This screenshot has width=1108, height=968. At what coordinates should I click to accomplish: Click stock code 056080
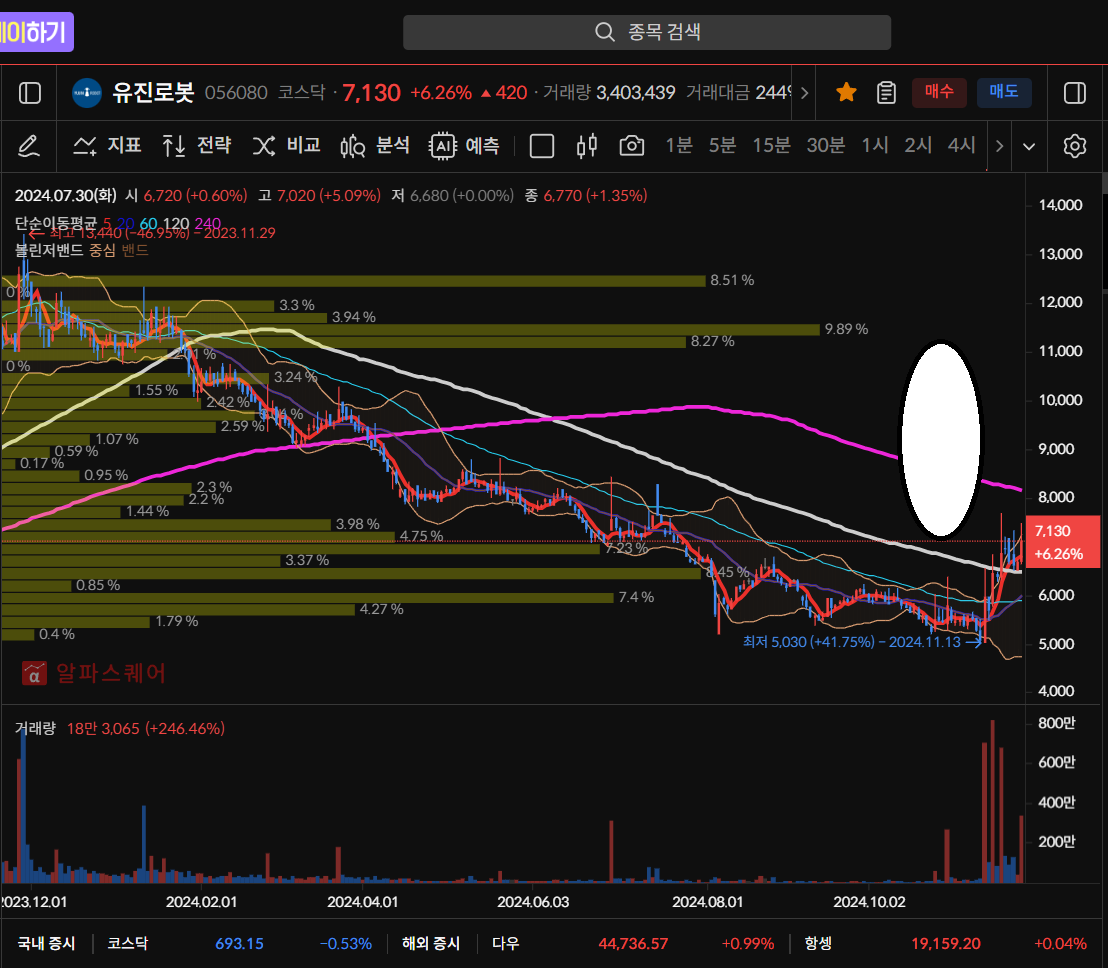coord(236,93)
